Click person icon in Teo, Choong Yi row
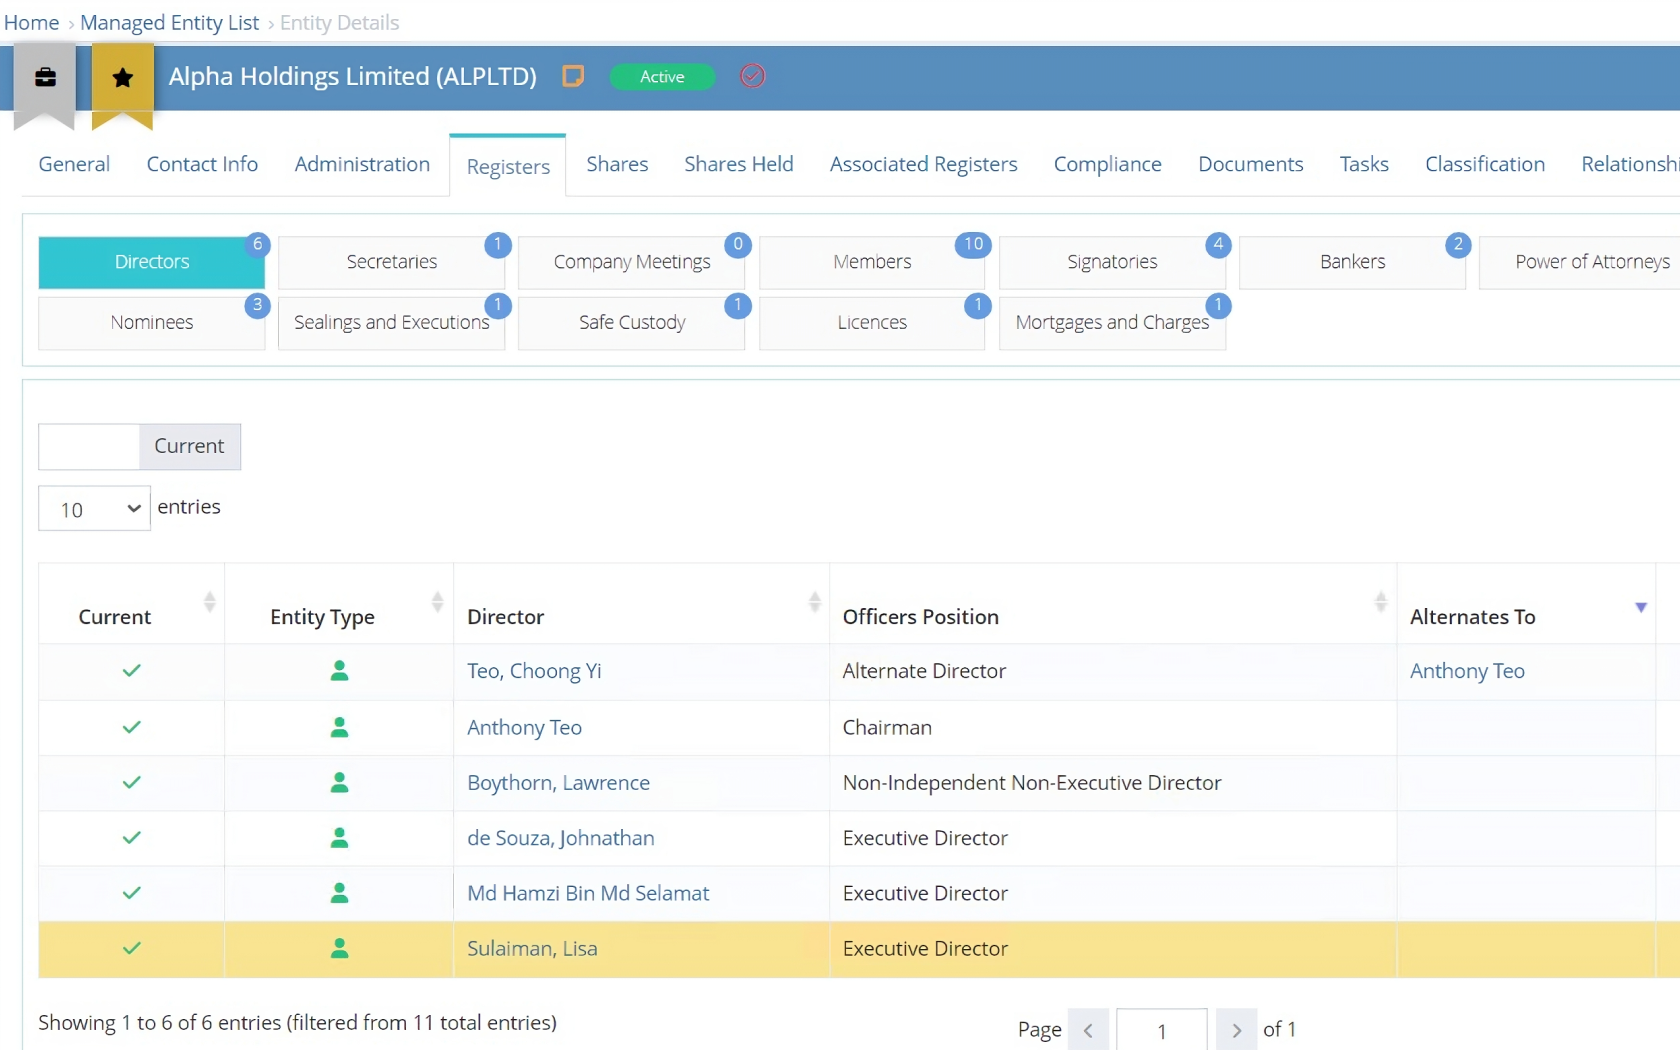 click(x=339, y=671)
